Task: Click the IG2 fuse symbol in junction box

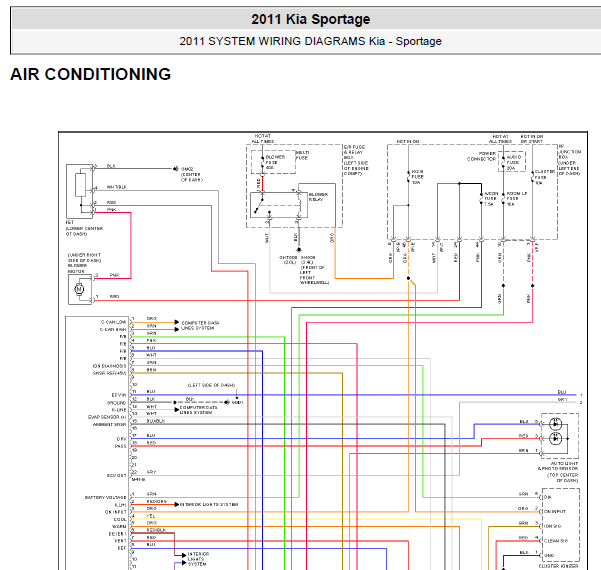Action: click(x=409, y=177)
